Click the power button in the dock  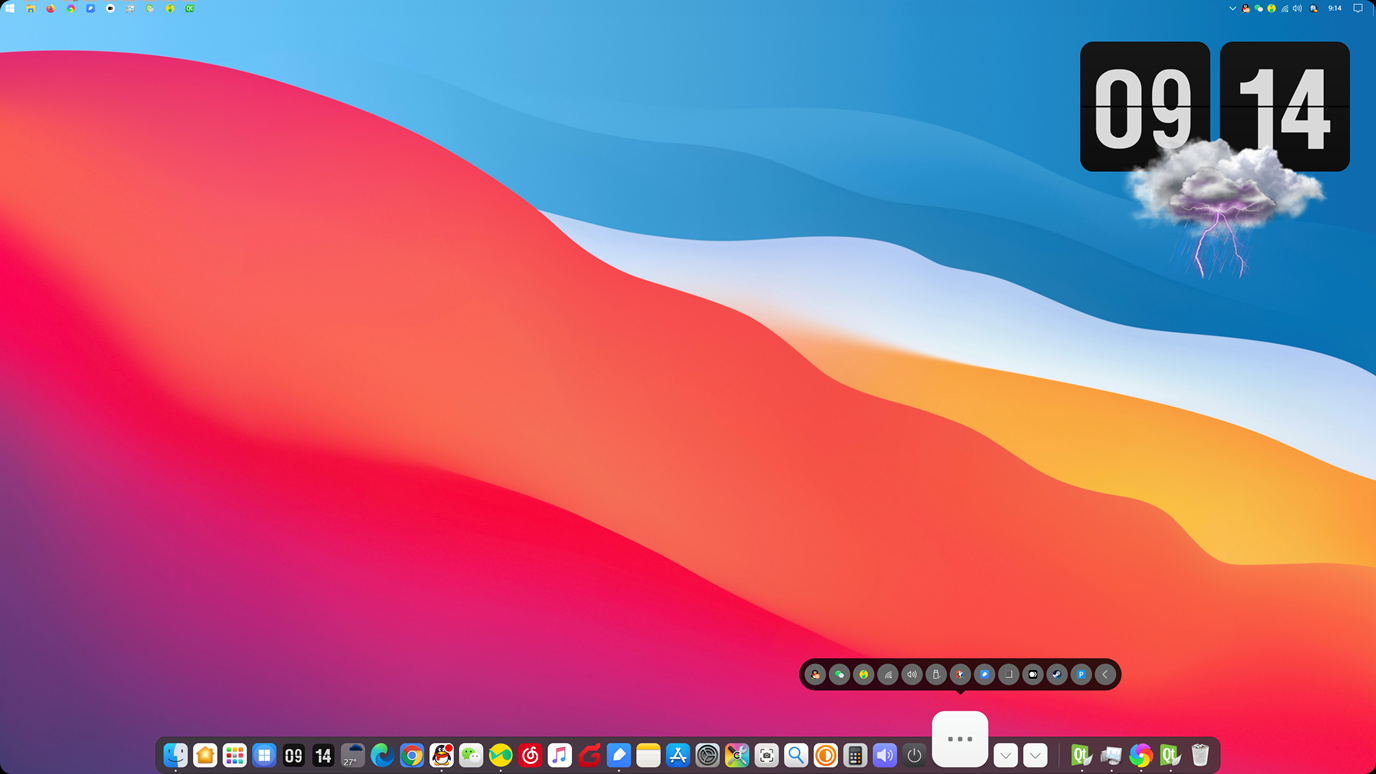click(914, 755)
